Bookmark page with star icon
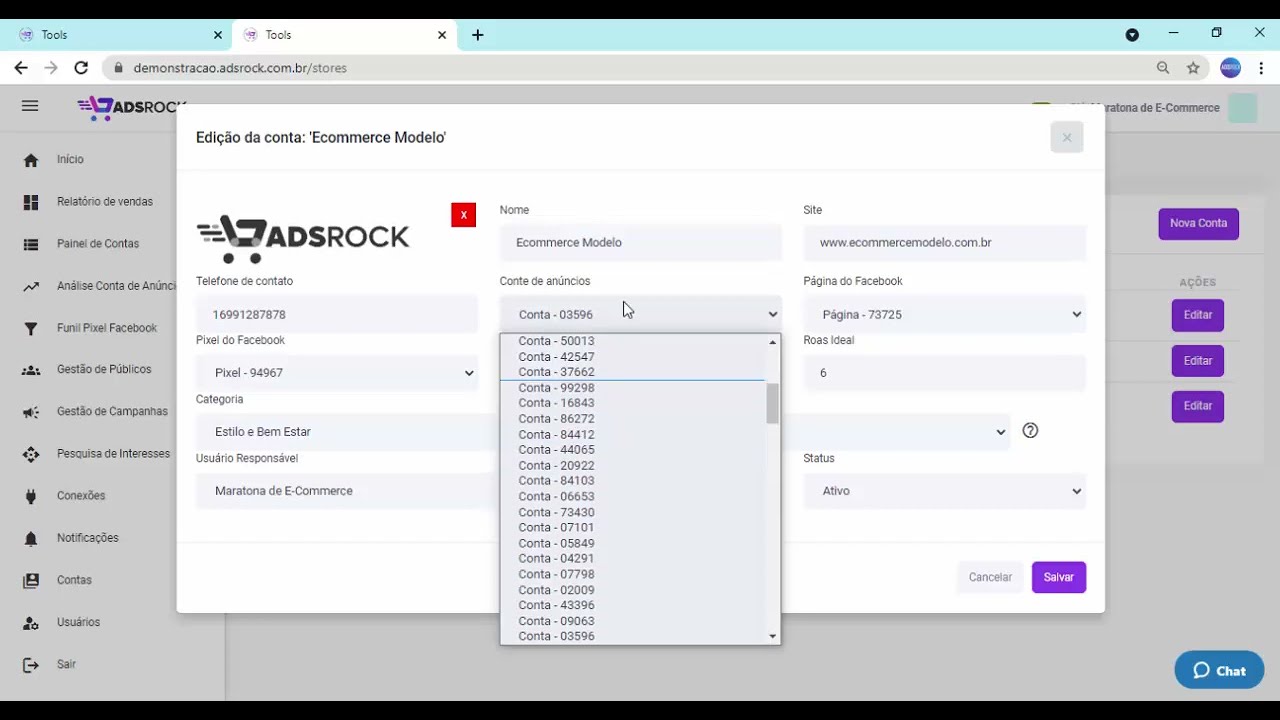The width and height of the screenshot is (1280, 720). coord(1193,68)
